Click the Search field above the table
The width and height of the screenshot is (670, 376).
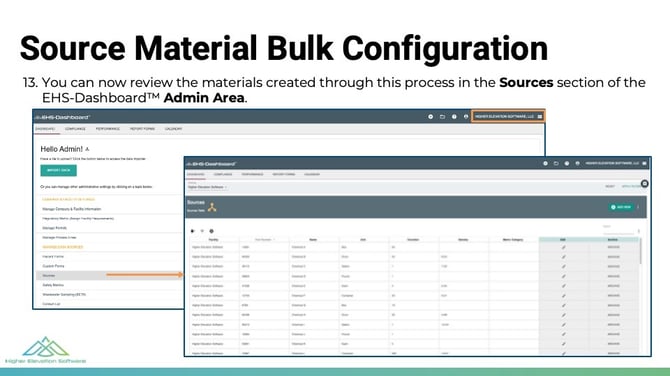tap(619, 231)
